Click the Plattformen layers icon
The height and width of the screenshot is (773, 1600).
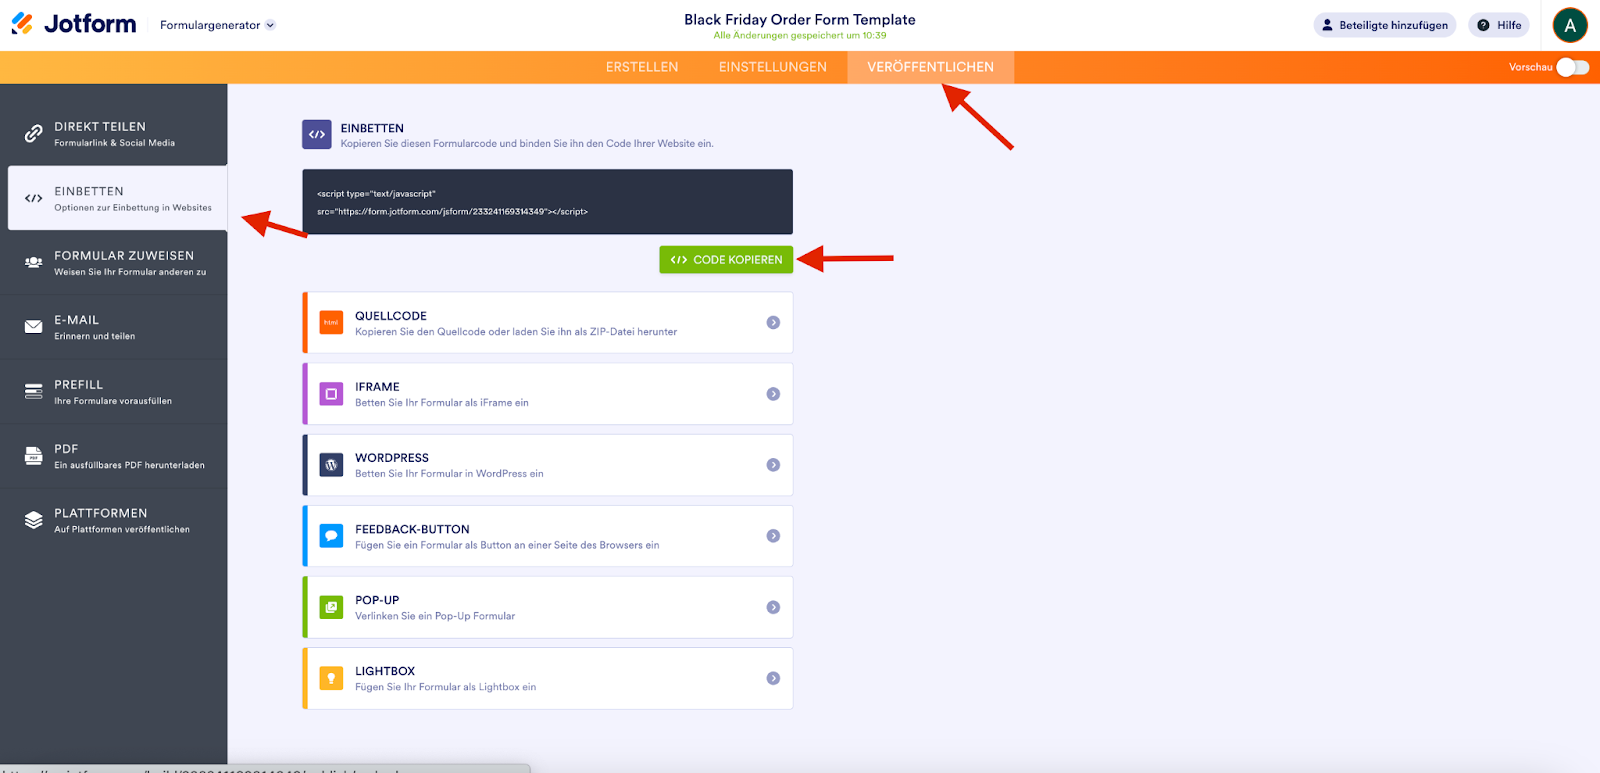click(x=33, y=520)
